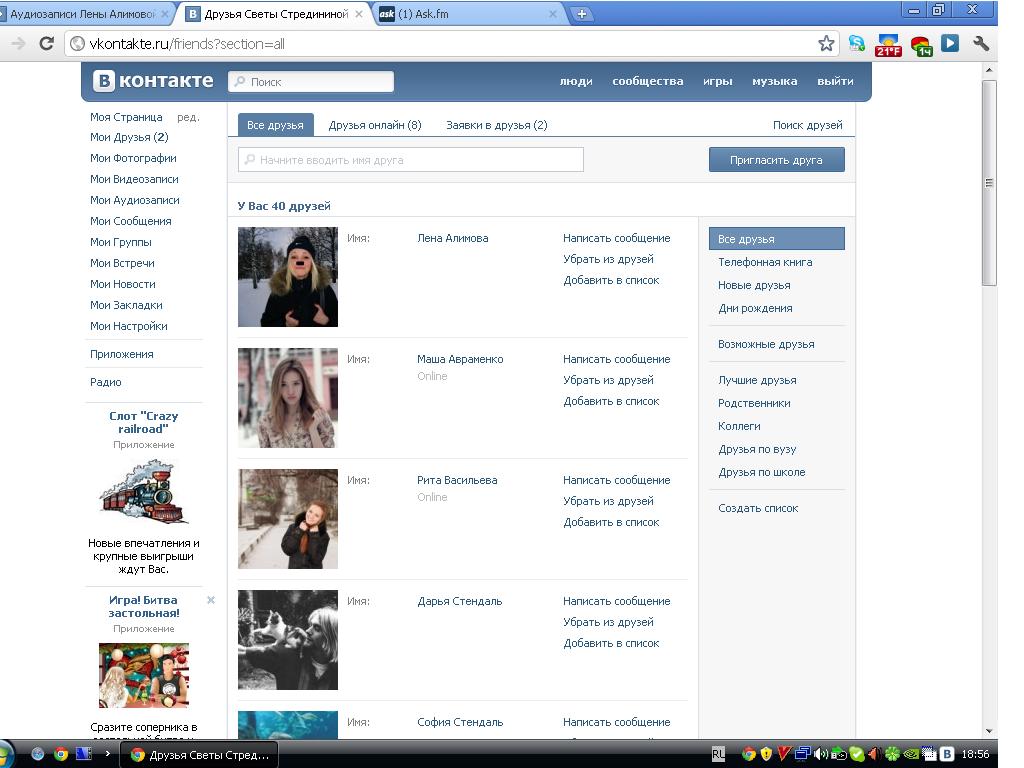Click Написать сообщение for Лена Алимова
The width and height of the screenshot is (1024, 768).
point(616,238)
